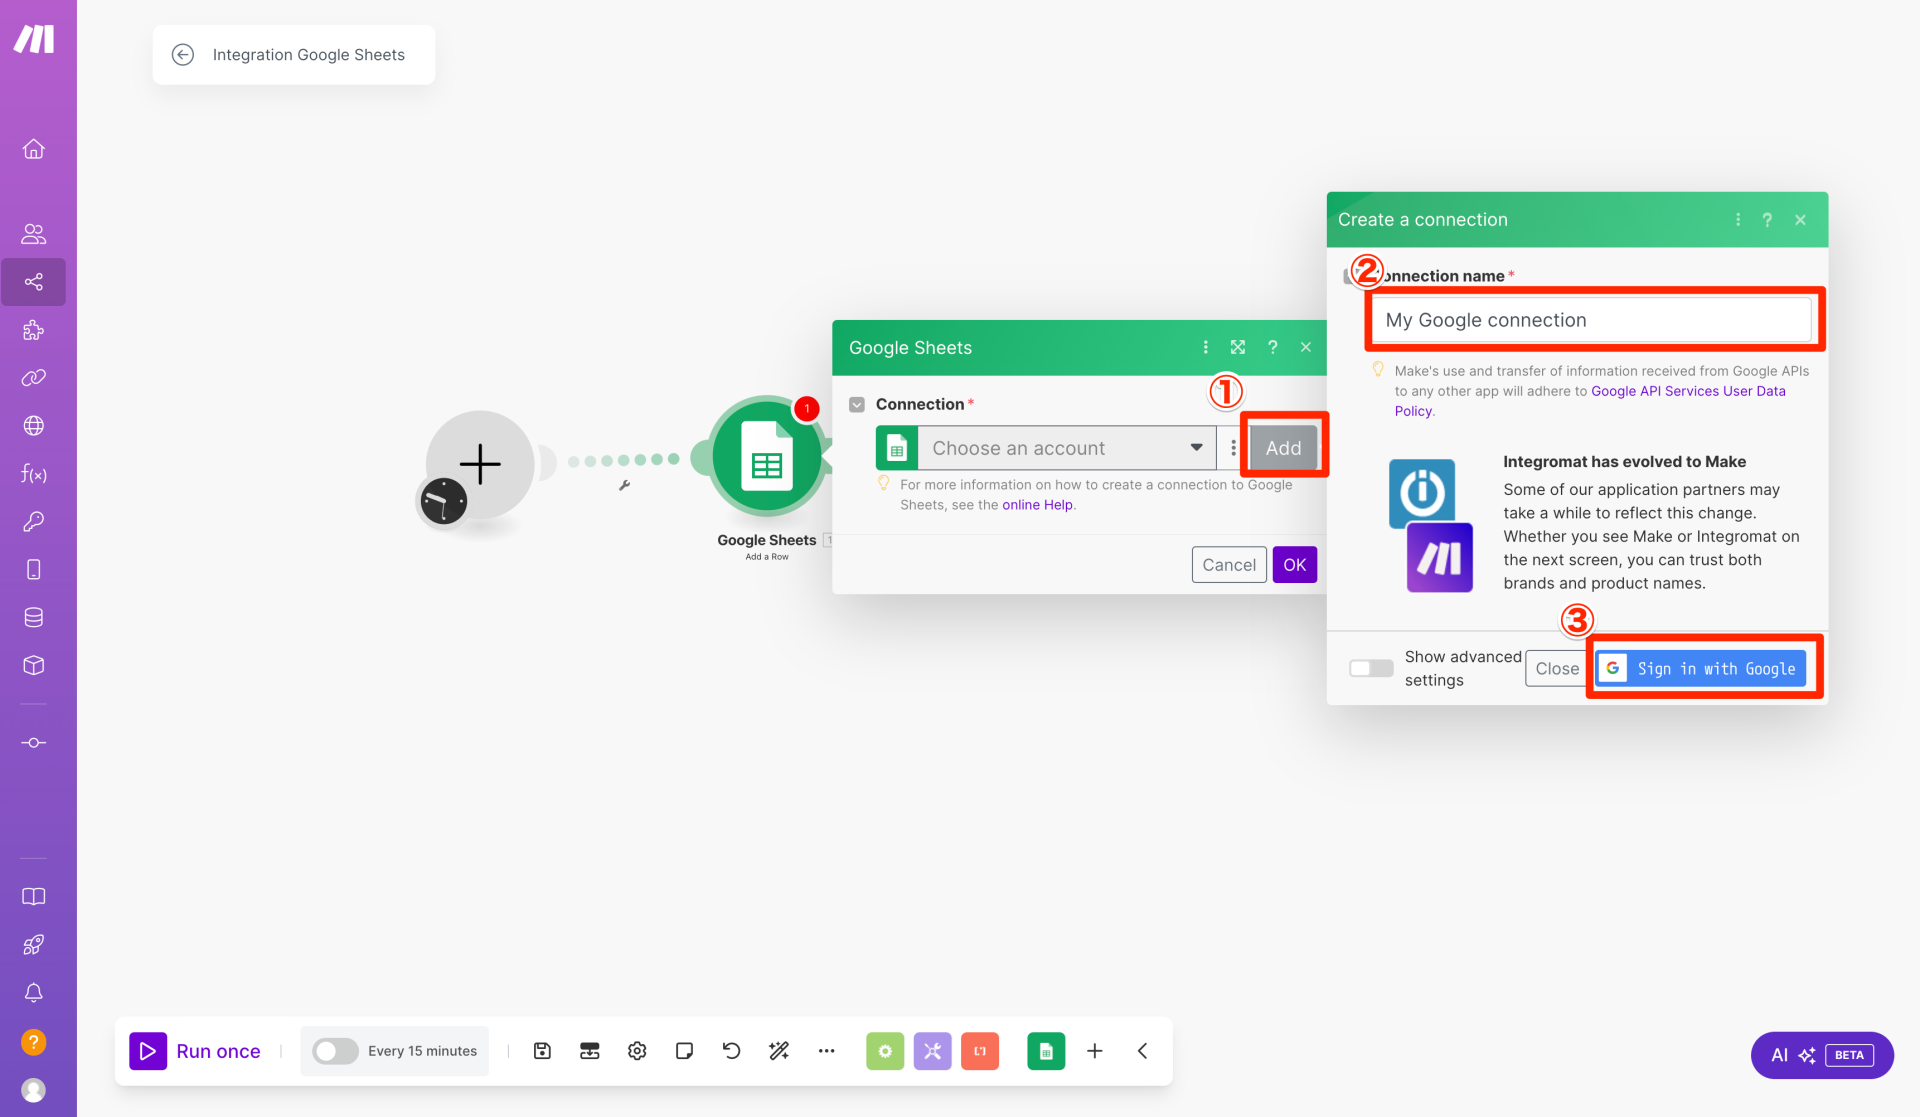1920x1117 pixels.
Task: Click the Sign in with Google button
Action: (1701, 668)
